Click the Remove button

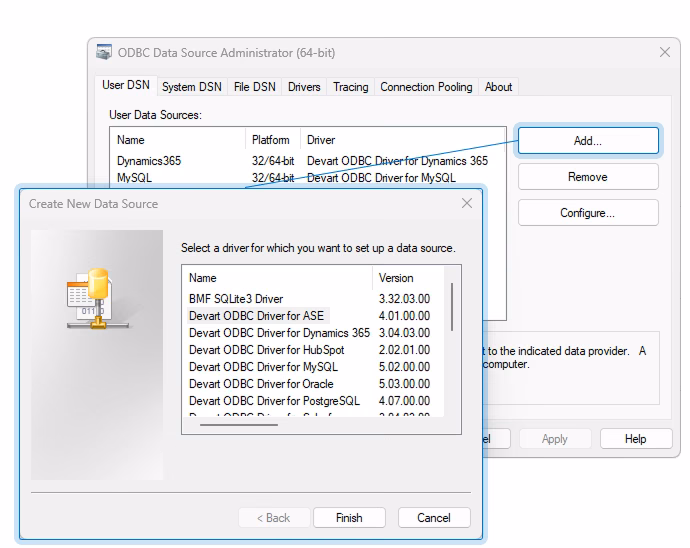click(x=588, y=177)
